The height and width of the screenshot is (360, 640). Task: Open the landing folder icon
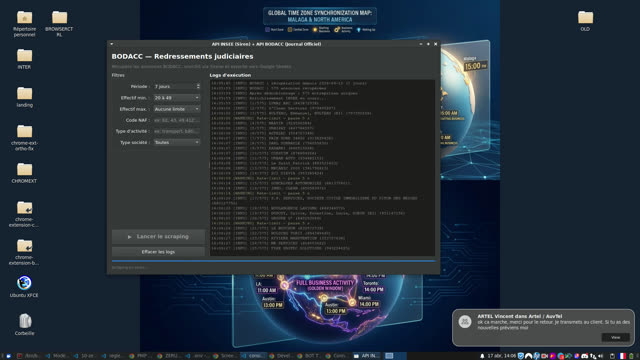[24, 97]
